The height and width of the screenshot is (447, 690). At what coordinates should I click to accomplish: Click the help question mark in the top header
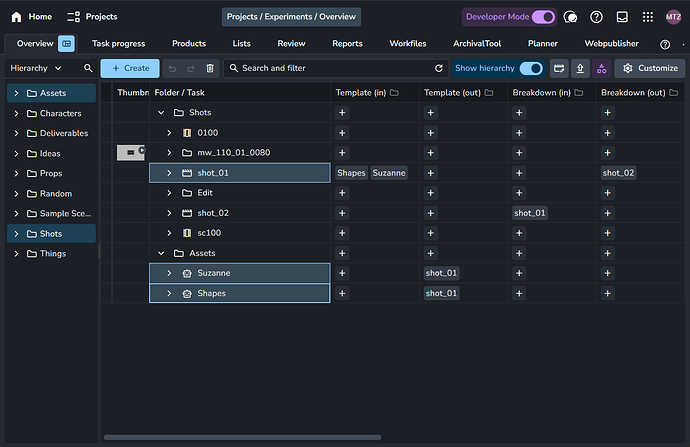pos(597,17)
